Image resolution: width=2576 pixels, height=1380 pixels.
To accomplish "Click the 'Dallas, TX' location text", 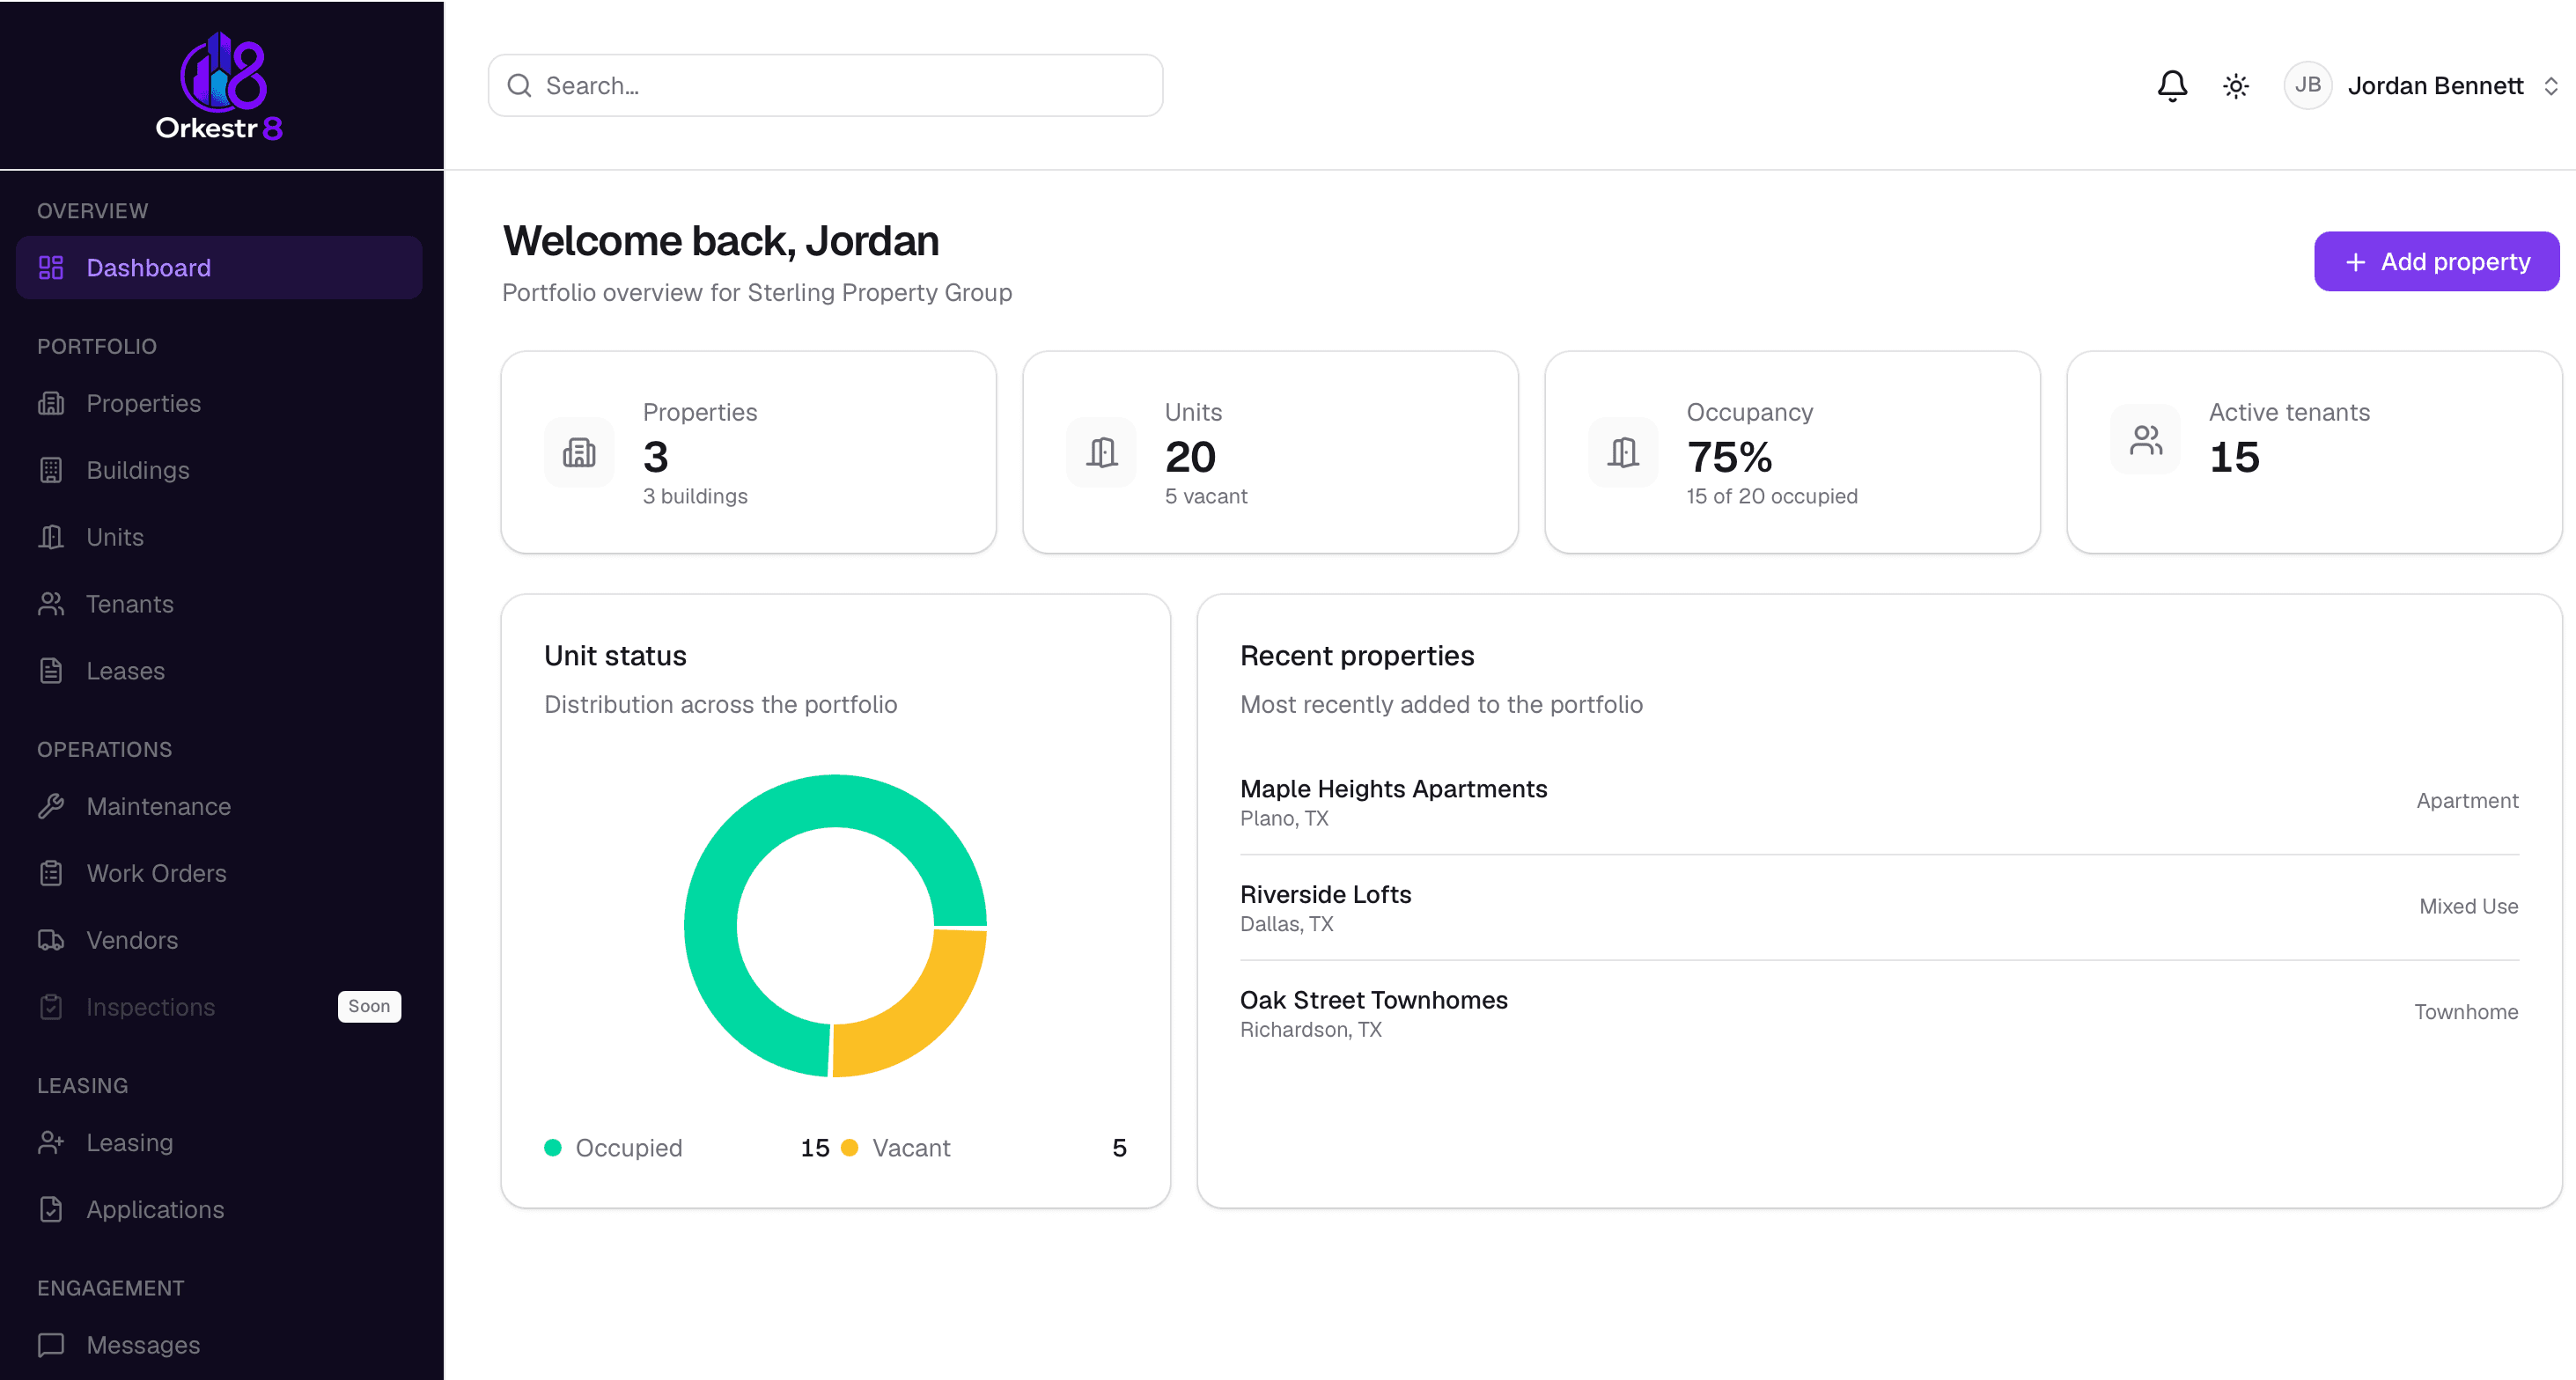I will (1287, 924).
